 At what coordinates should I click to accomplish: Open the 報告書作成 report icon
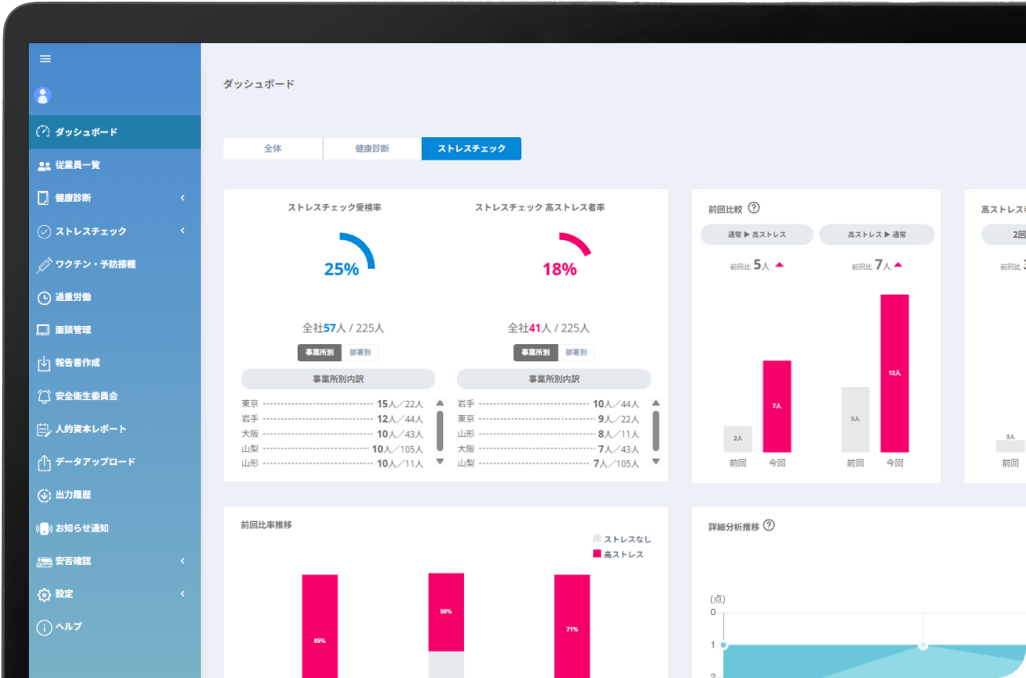click(x=44, y=363)
